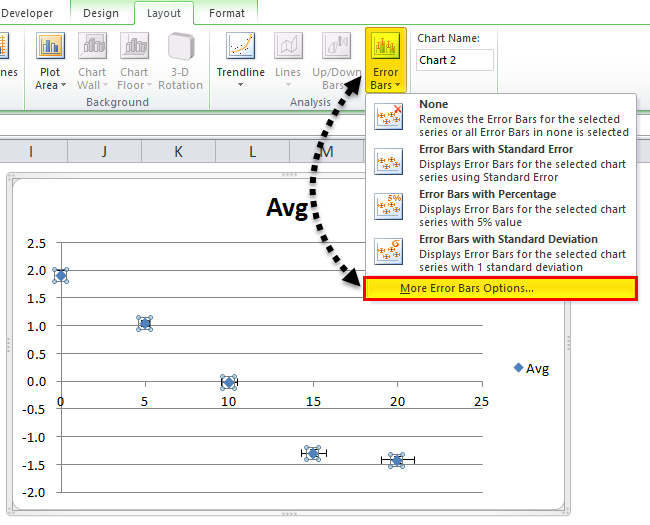Click the Lines icon

(288, 45)
